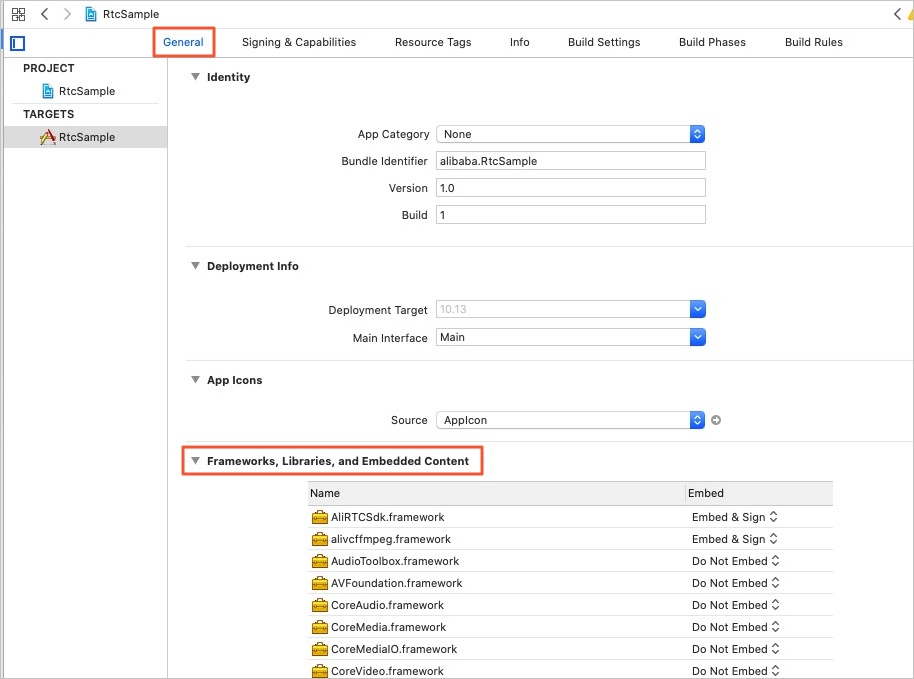This screenshot has height=679, width=914.
Task: Click the Version field
Action: coord(571,188)
